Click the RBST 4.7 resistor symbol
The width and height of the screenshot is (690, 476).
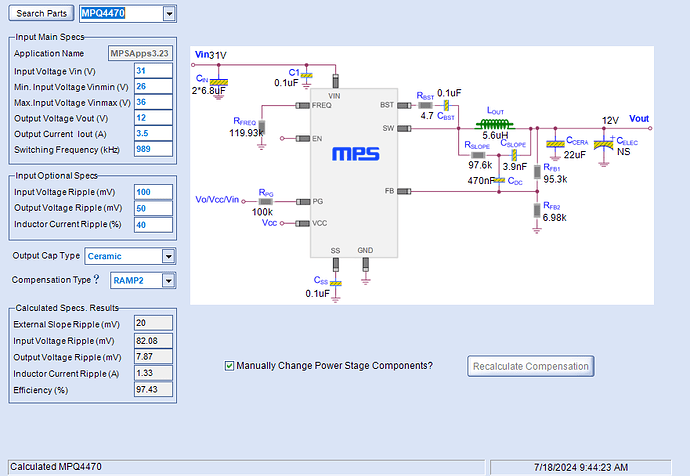pyautogui.click(x=425, y=106)
